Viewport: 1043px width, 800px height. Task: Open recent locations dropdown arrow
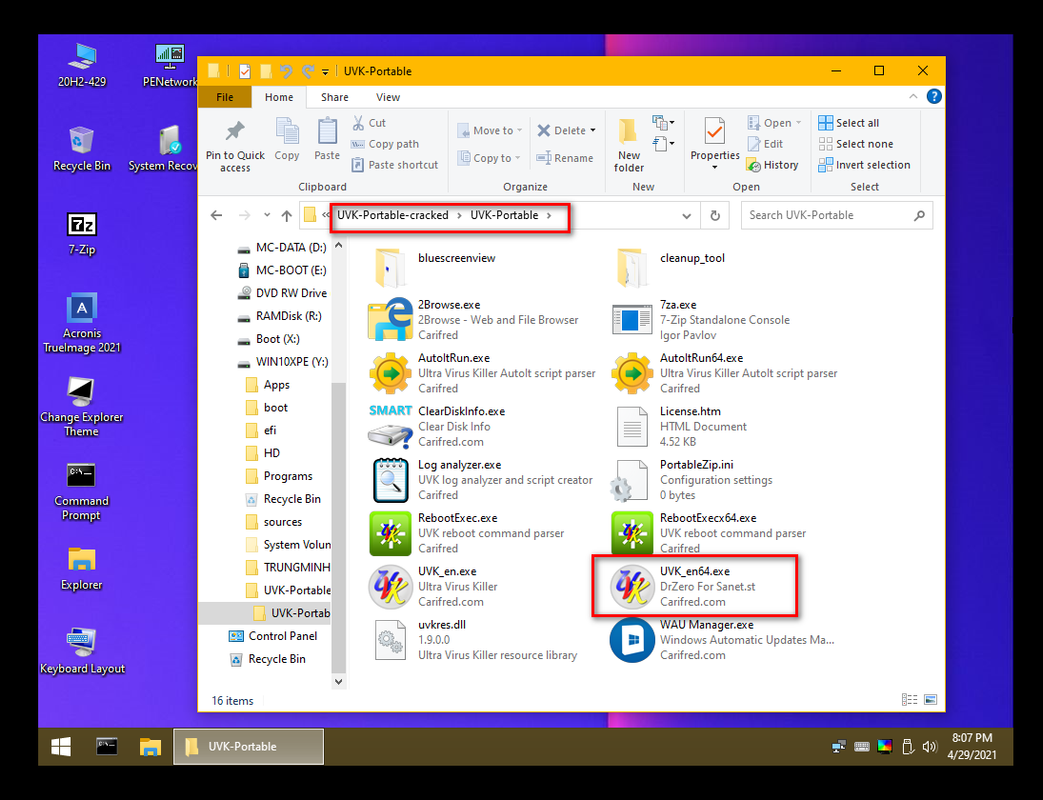pos(267,215)
